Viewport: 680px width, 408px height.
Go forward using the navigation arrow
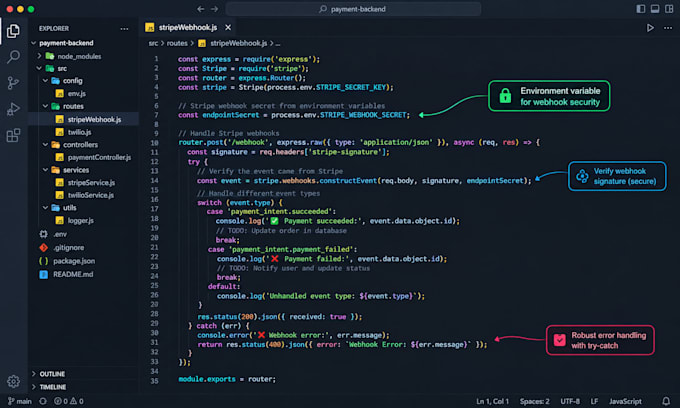pyautogui.click(x=215, y=9)
